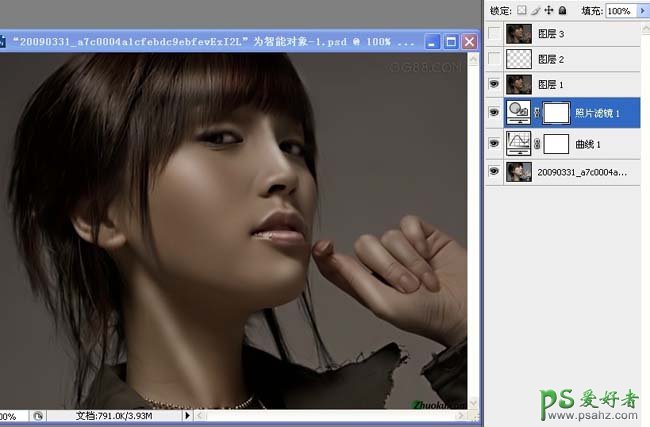Screen dimensions: 650x427
Task: Click the lock all padlock icon
Action: (x=561, y=9)
